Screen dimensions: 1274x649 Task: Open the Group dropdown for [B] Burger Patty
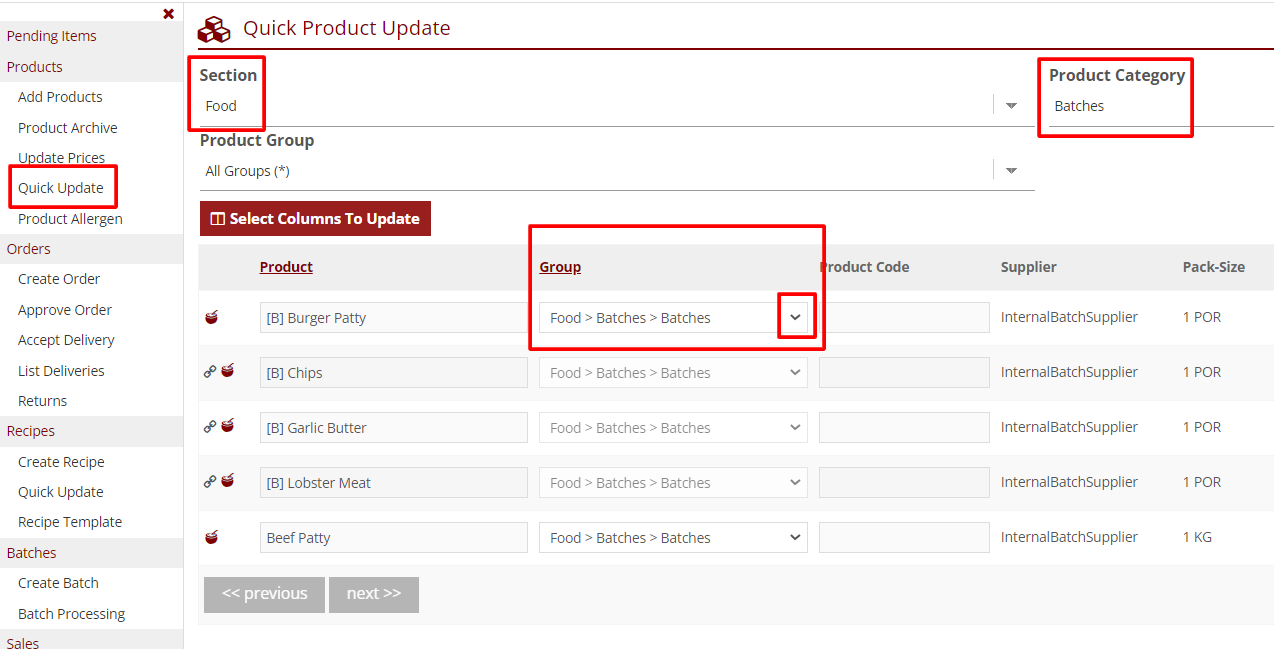click(x=795, y=318)
